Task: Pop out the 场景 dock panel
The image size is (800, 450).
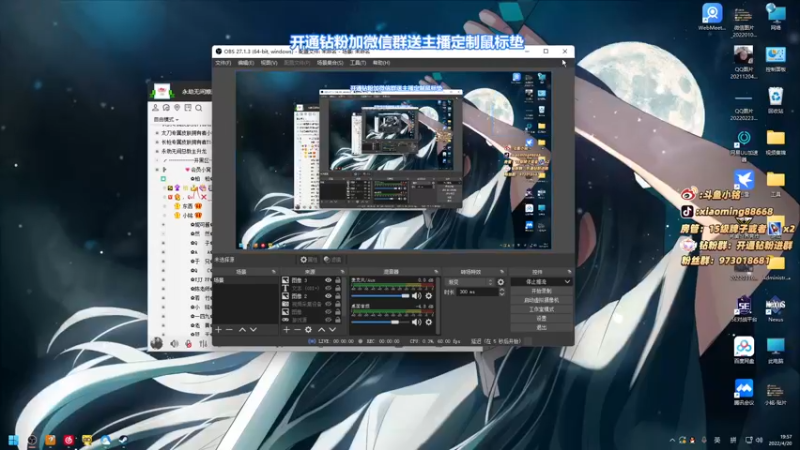Action: (273, 272)
